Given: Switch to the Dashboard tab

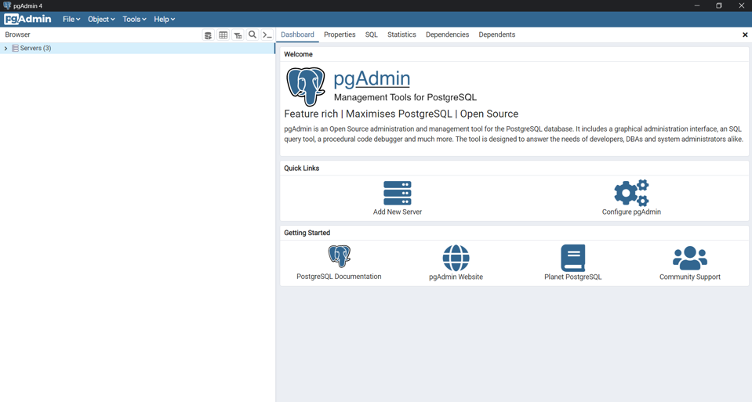Looking at the screenshot, I should (297, 35).
